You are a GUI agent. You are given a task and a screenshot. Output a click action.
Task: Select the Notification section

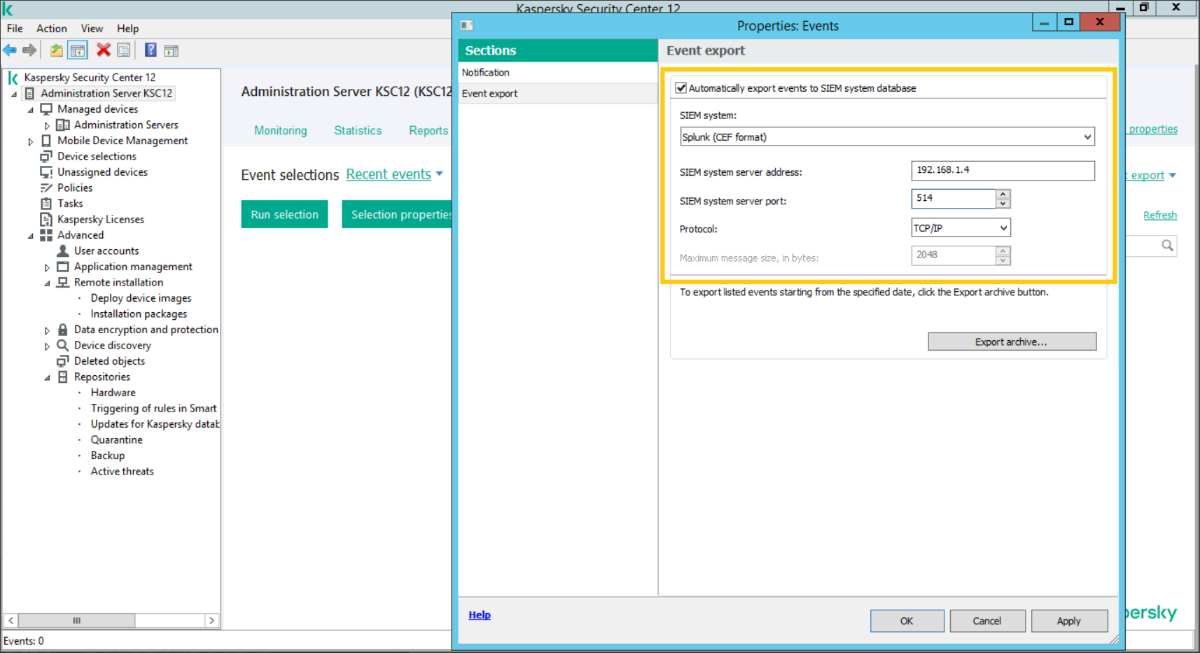(x=557, y=73)
